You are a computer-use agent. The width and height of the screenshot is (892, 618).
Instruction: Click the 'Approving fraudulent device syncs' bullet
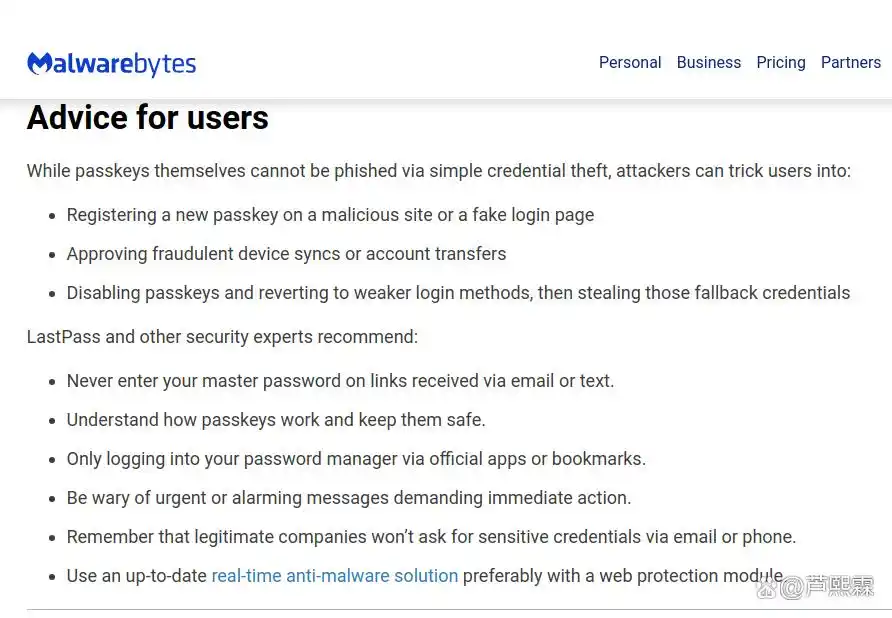286,254
